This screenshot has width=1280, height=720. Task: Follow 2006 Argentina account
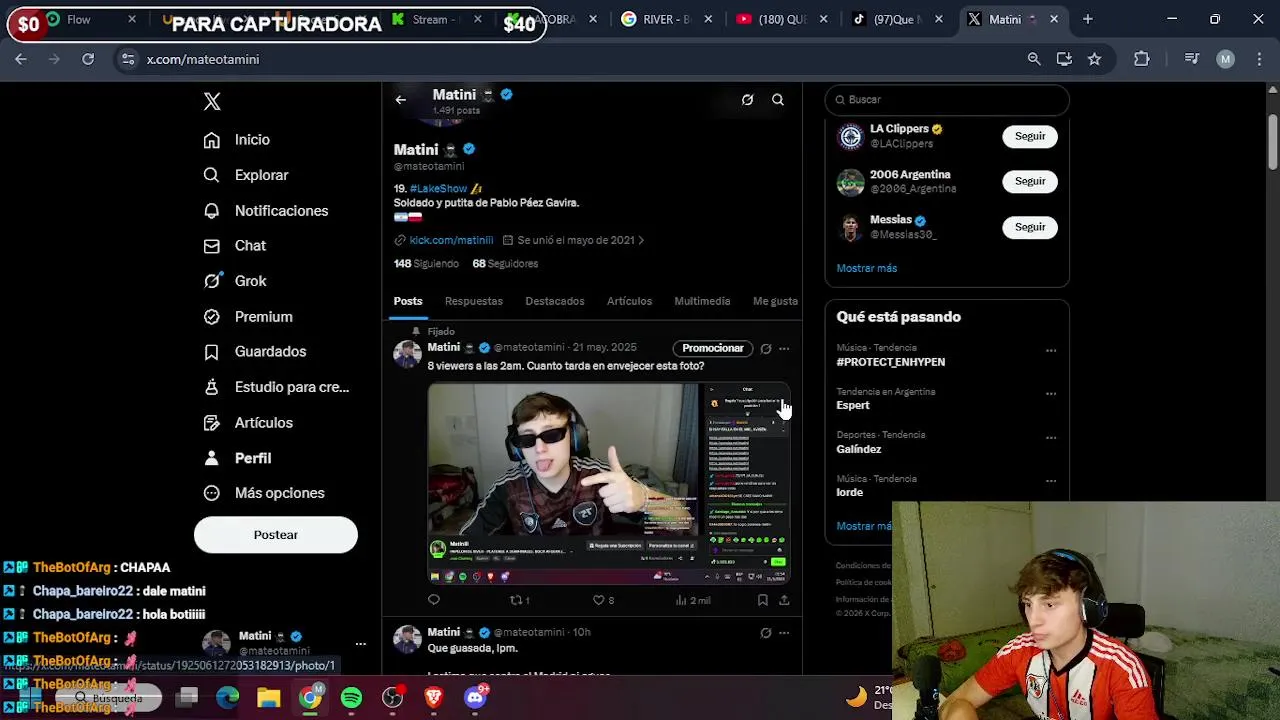(x=1030, y=181)
